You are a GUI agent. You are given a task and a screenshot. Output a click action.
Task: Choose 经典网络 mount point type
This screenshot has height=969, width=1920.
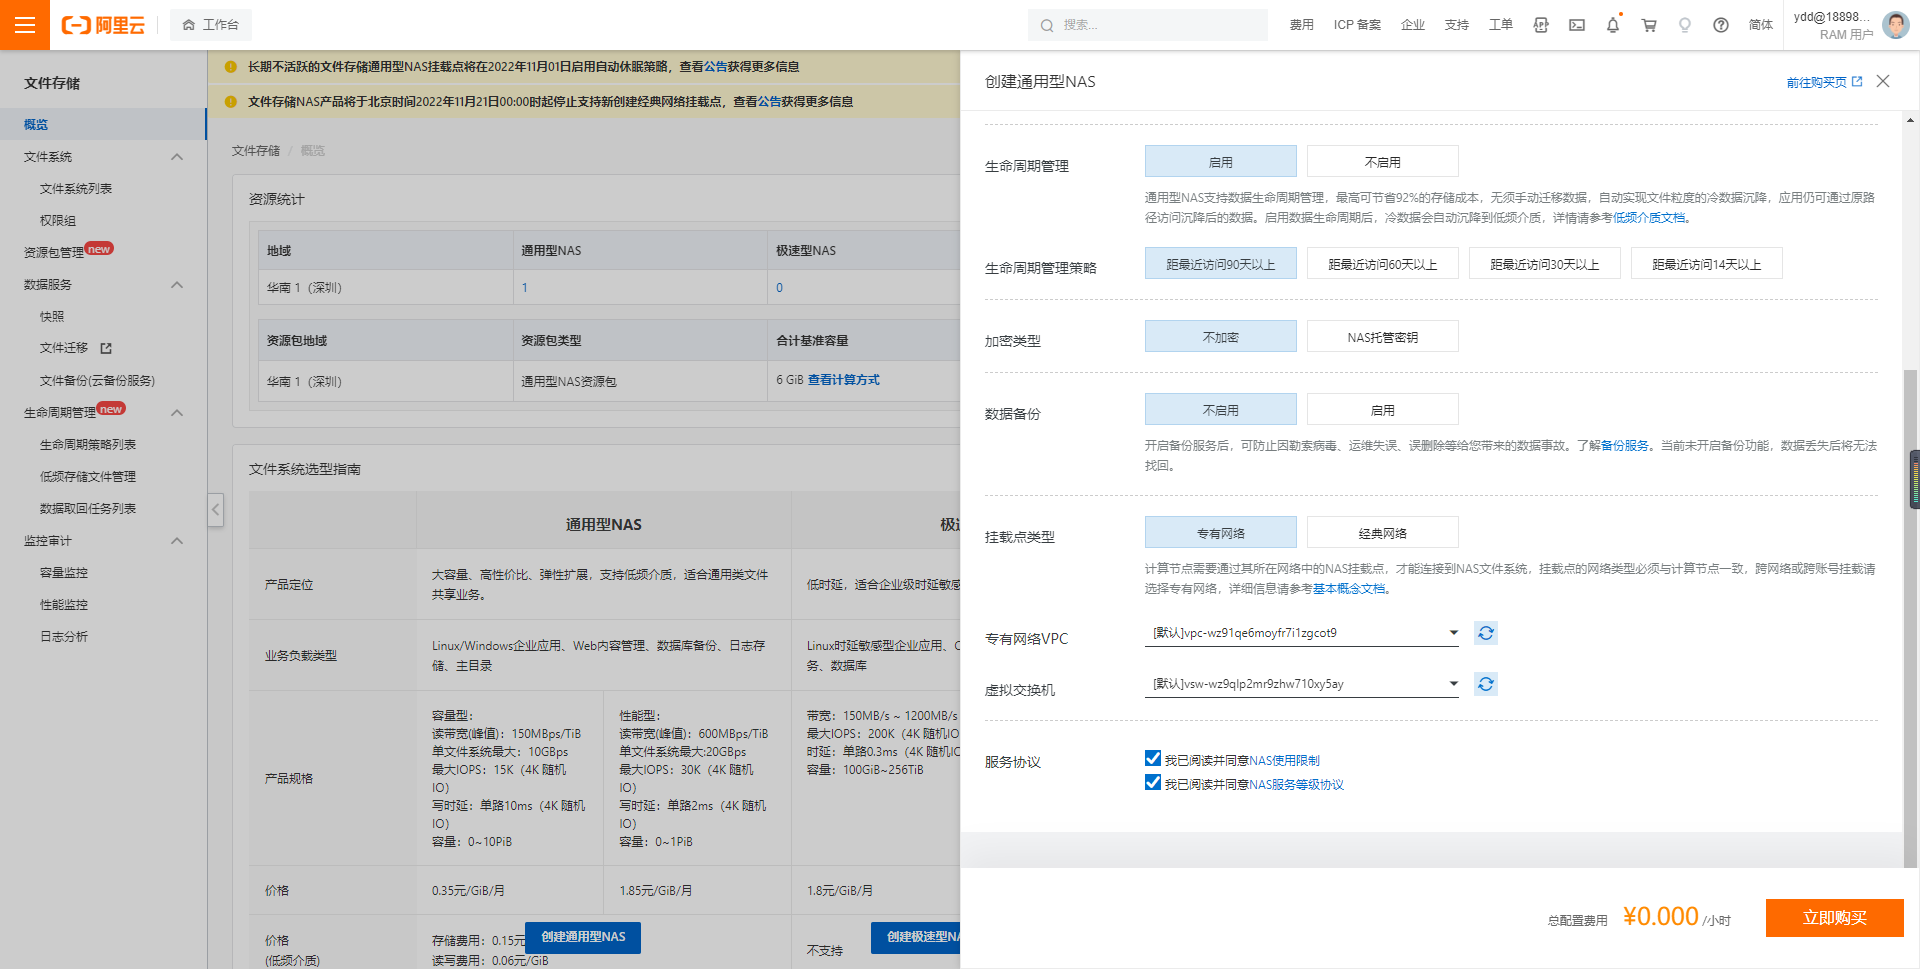pyautogui.click(x=1382, y=533)
